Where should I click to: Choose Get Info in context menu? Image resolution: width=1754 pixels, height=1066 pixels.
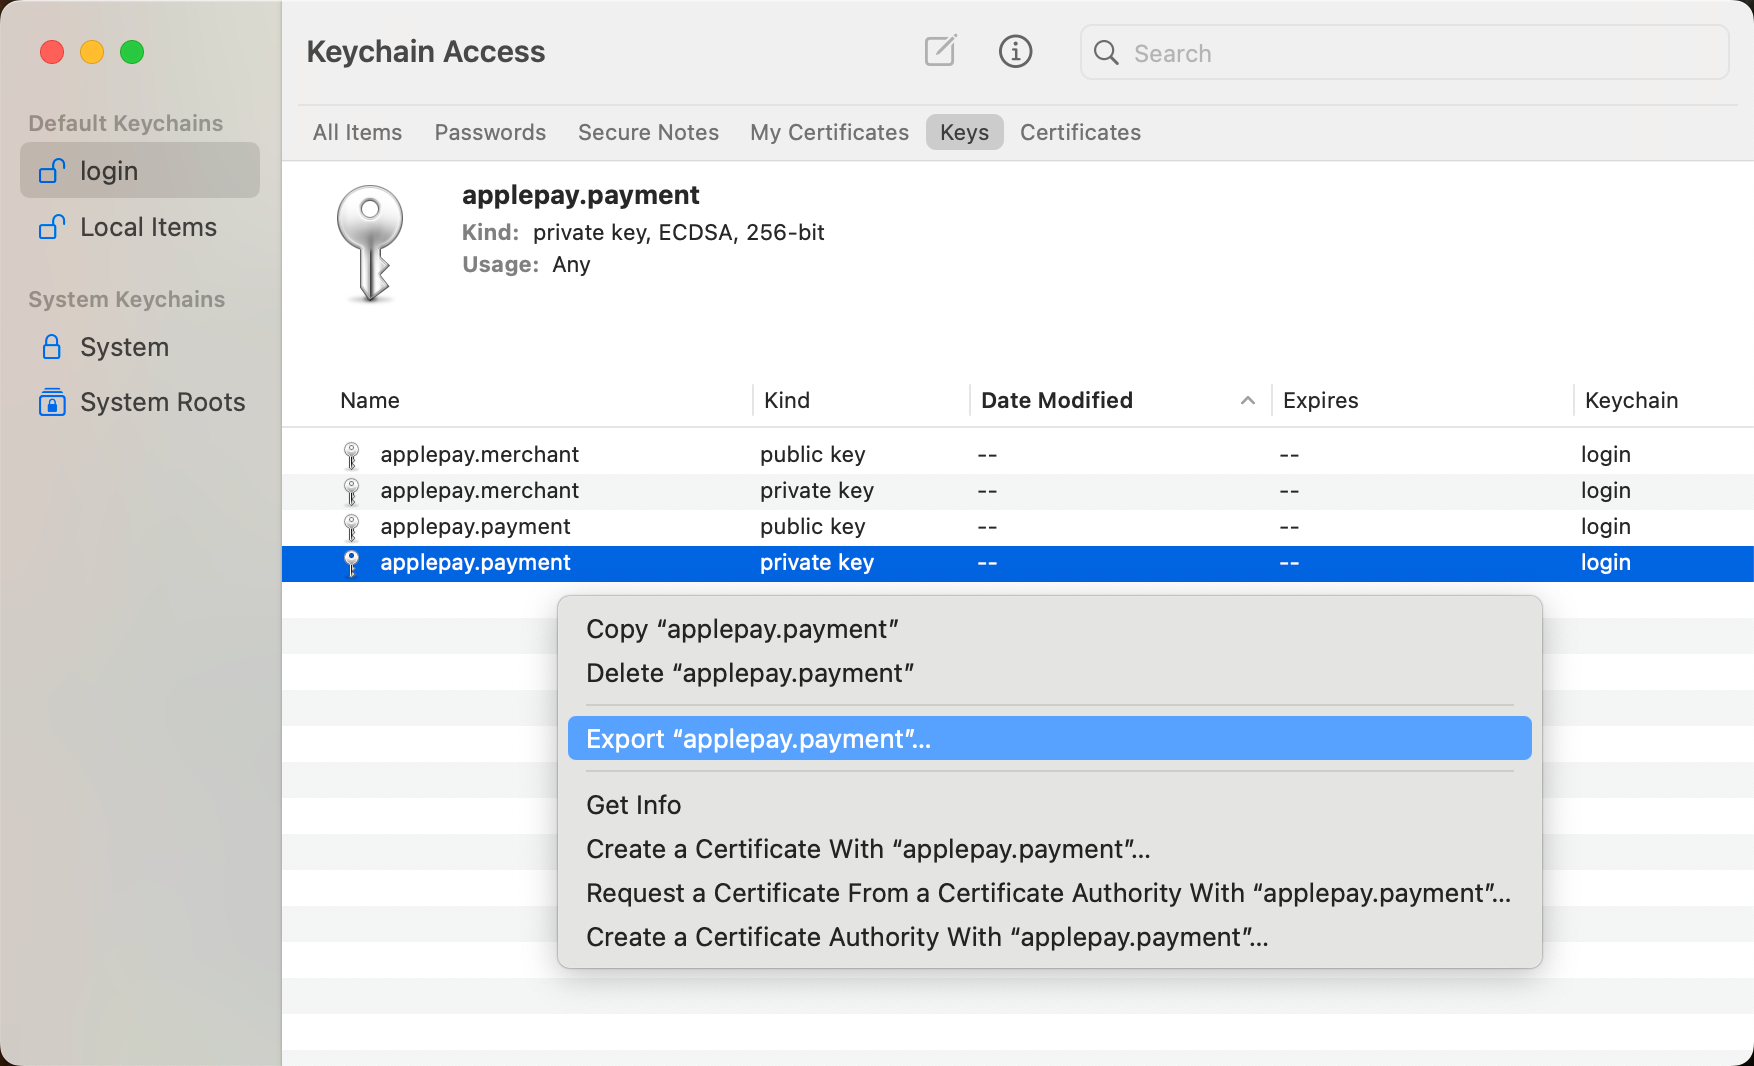click(x=634, y=805)
